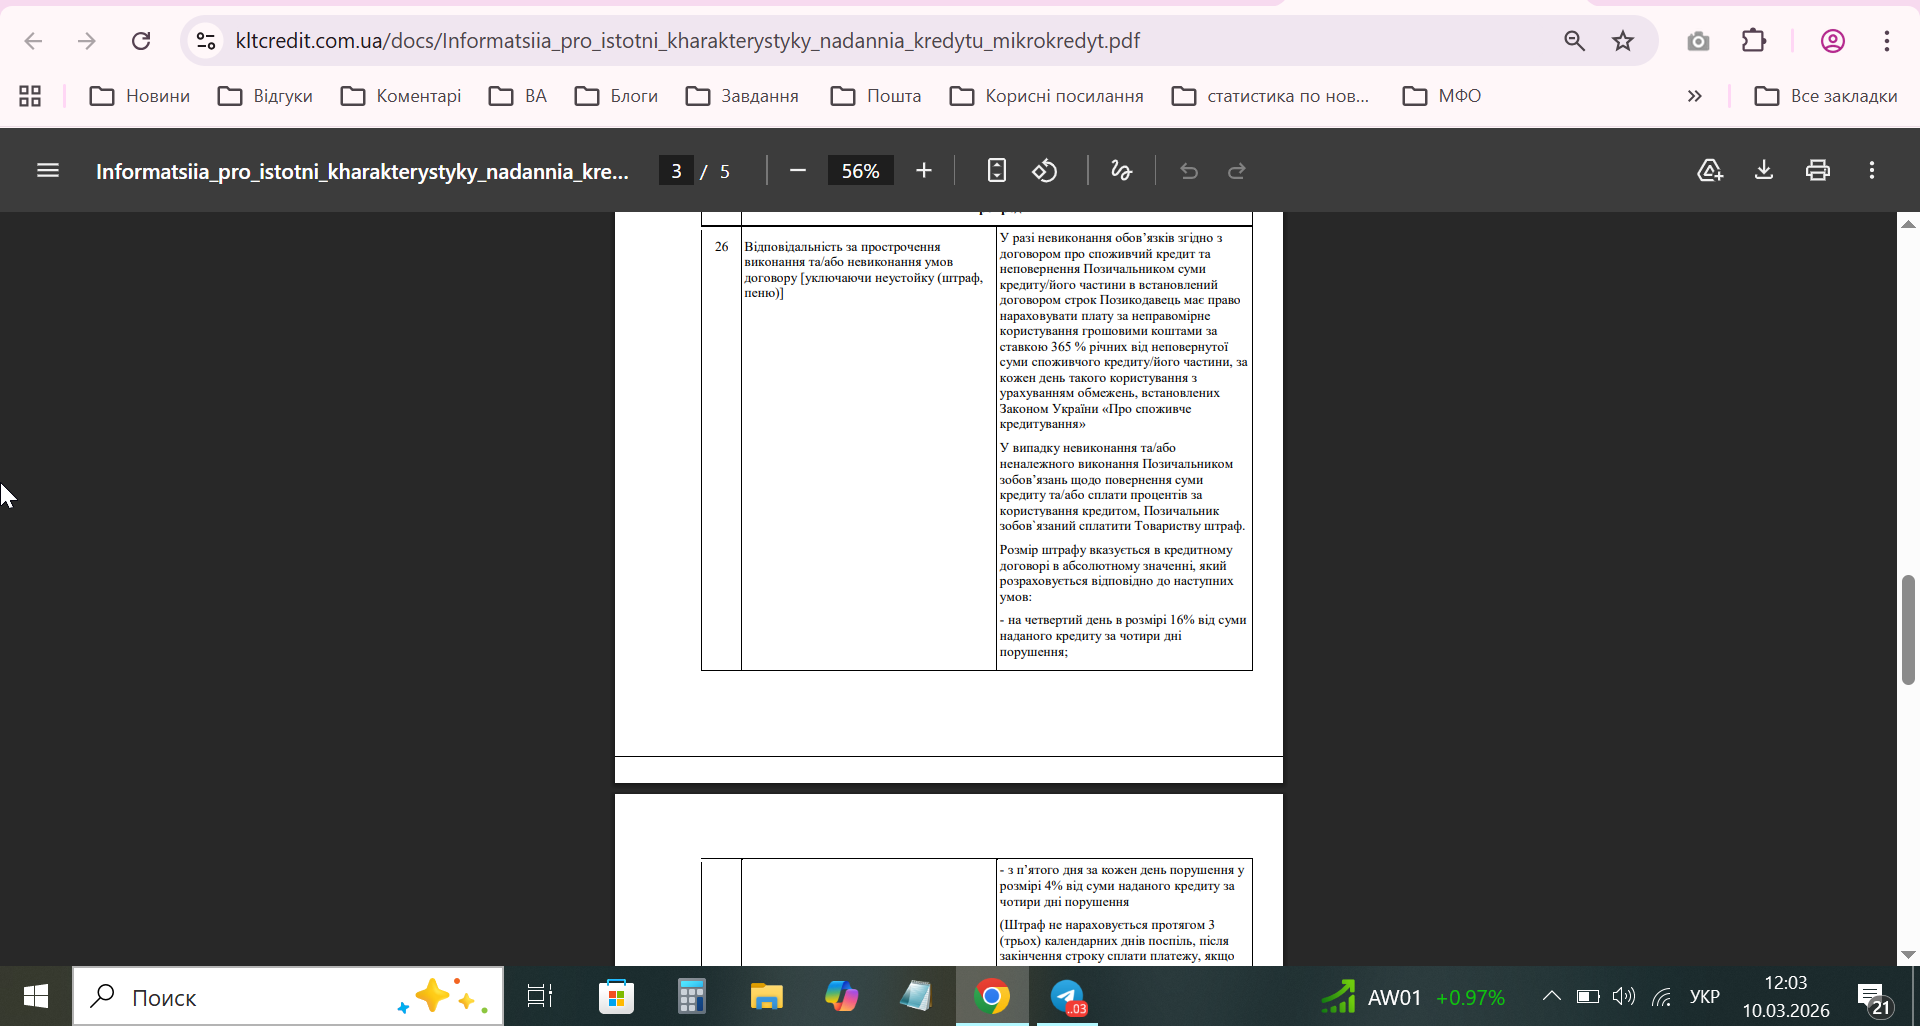The width and height of the screenshot is (1920, 1026).
Task: Focus the address bar URL
Action: [x=687, y=41]
